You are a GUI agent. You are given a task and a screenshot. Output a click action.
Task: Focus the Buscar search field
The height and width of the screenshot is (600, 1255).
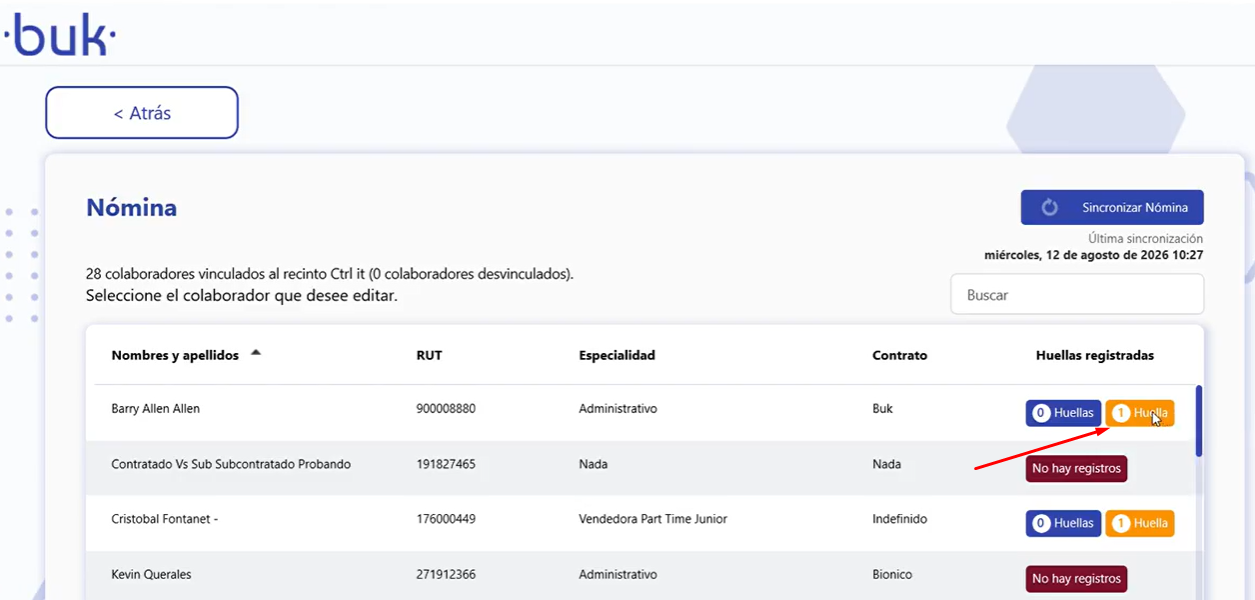pyautogui.click(x=1077, y=295)
